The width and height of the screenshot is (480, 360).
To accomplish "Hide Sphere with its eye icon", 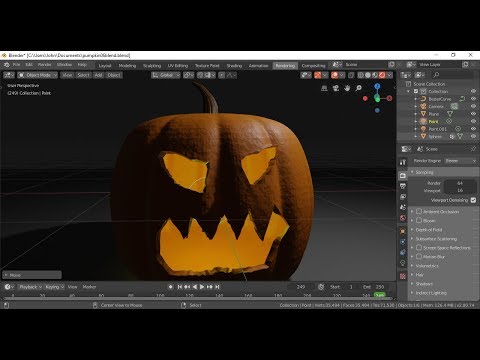I will pos(473,136).
